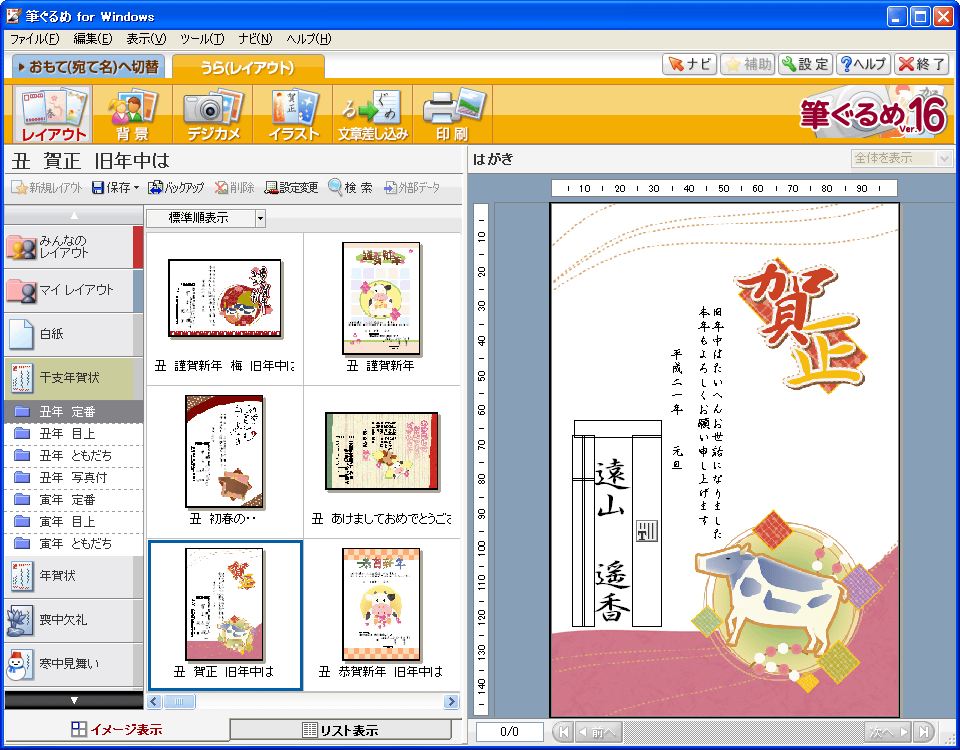Image resolution: width=960 pixels, height=750 pixels.
Task: Open the ファイル(F) menu
Action: pos(34,39)
